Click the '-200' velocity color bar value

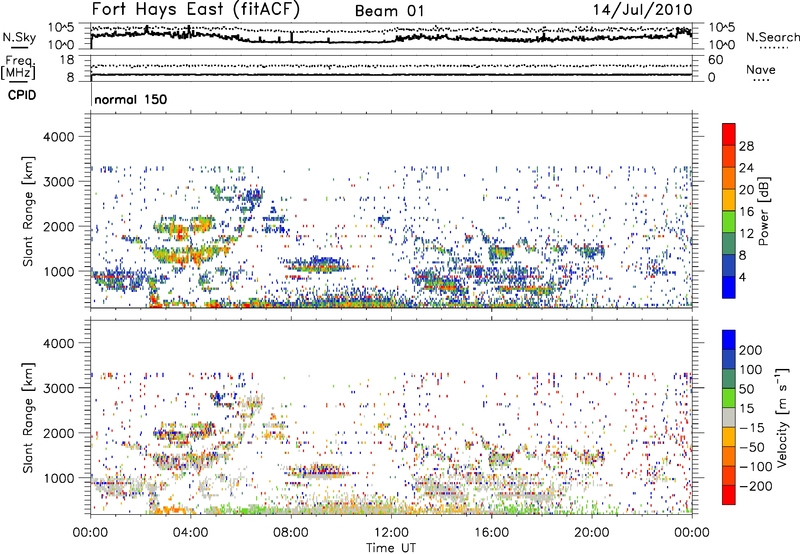pos(756,486)
